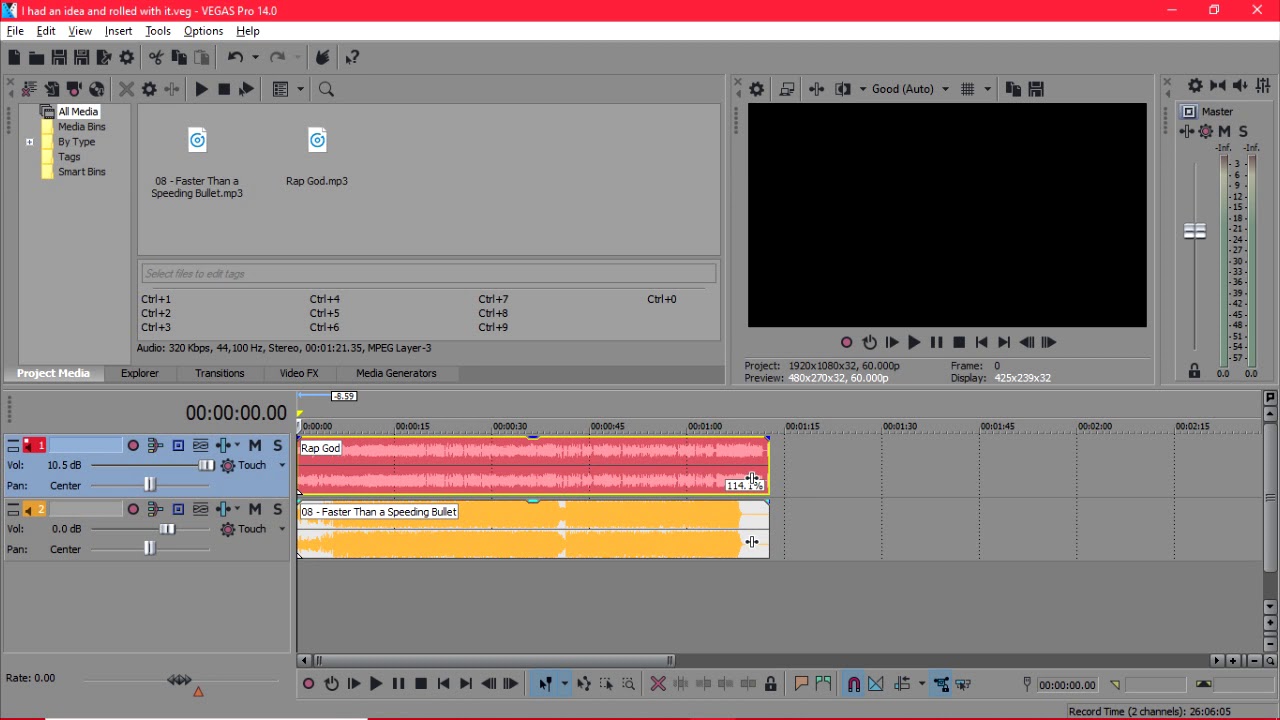Click Enable Snapping magnet icon
The image size is (1280, 720).
point(853,684)
